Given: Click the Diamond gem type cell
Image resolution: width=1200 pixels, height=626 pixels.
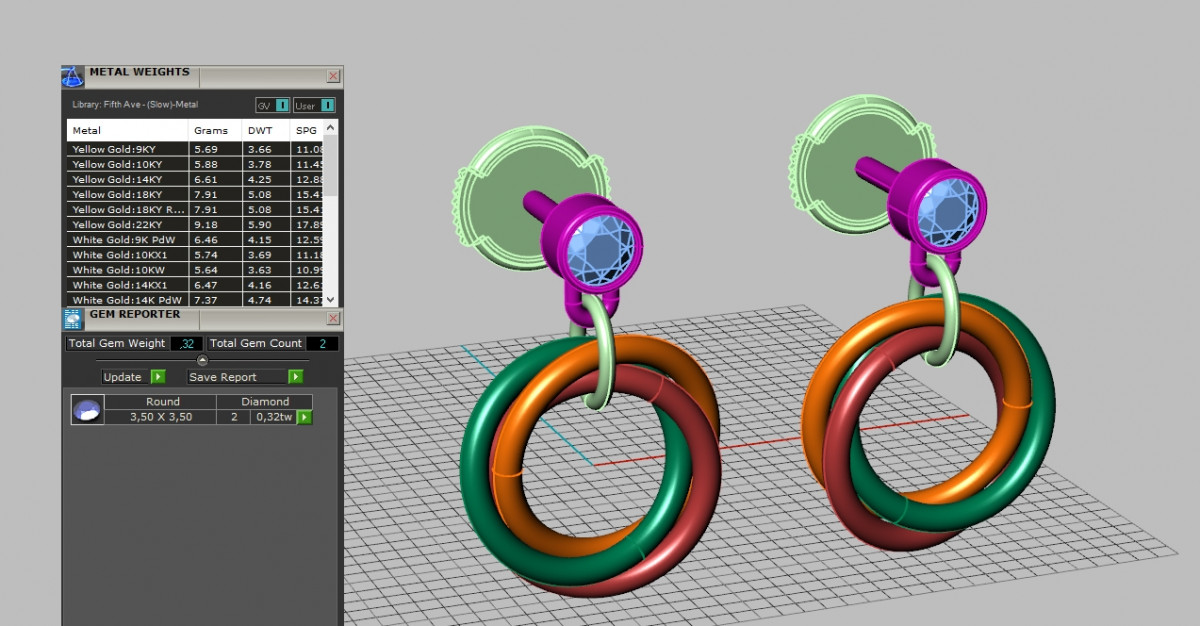Looking at the screenshot, I should 265,402.
